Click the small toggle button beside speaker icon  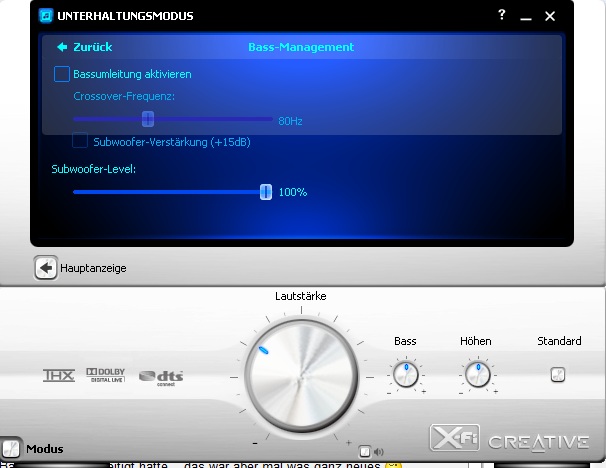[x=364, y=451]
